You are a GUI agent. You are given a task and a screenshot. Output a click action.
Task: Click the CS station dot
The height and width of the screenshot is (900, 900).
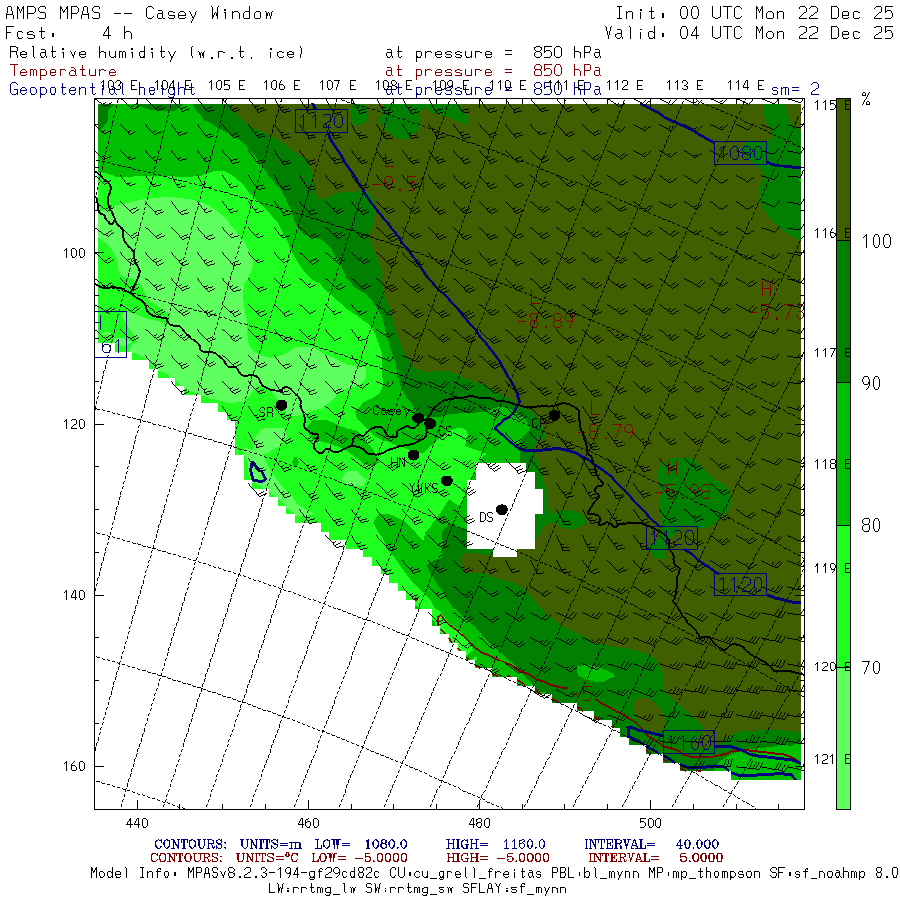click(x=430, y=424)
